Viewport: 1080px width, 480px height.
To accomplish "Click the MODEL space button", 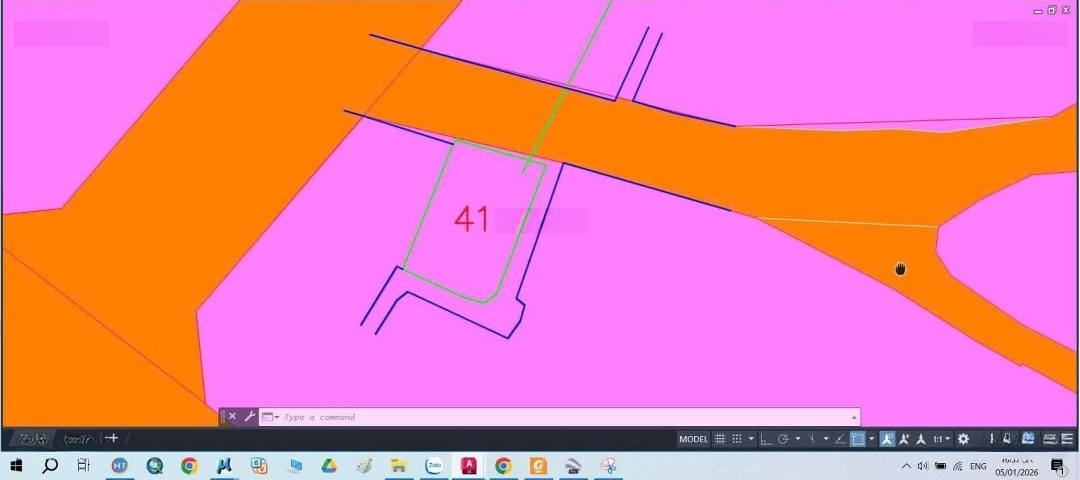I will (x=693, y=439).
